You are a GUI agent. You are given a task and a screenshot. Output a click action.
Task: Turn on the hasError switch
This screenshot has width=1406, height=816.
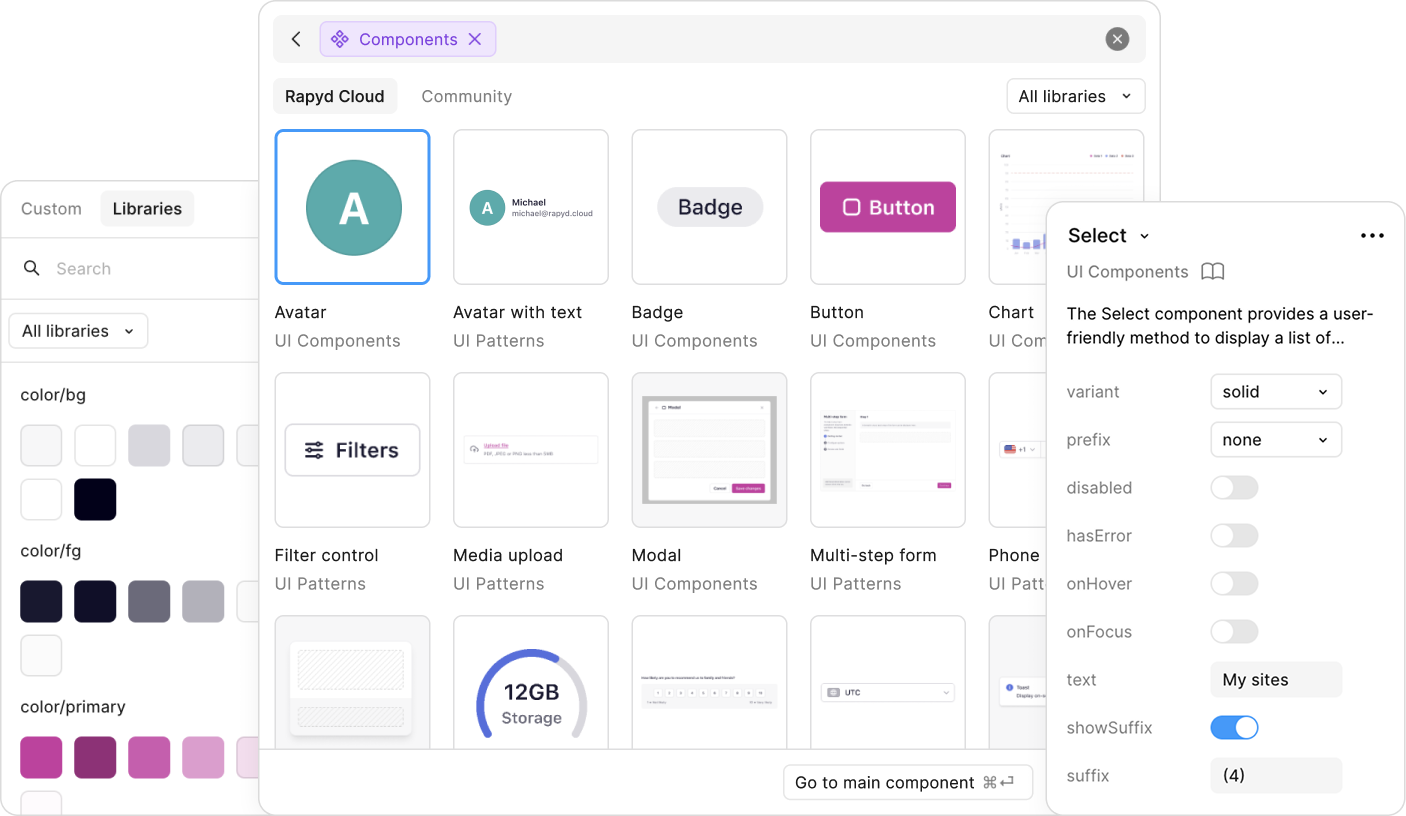1234,536
